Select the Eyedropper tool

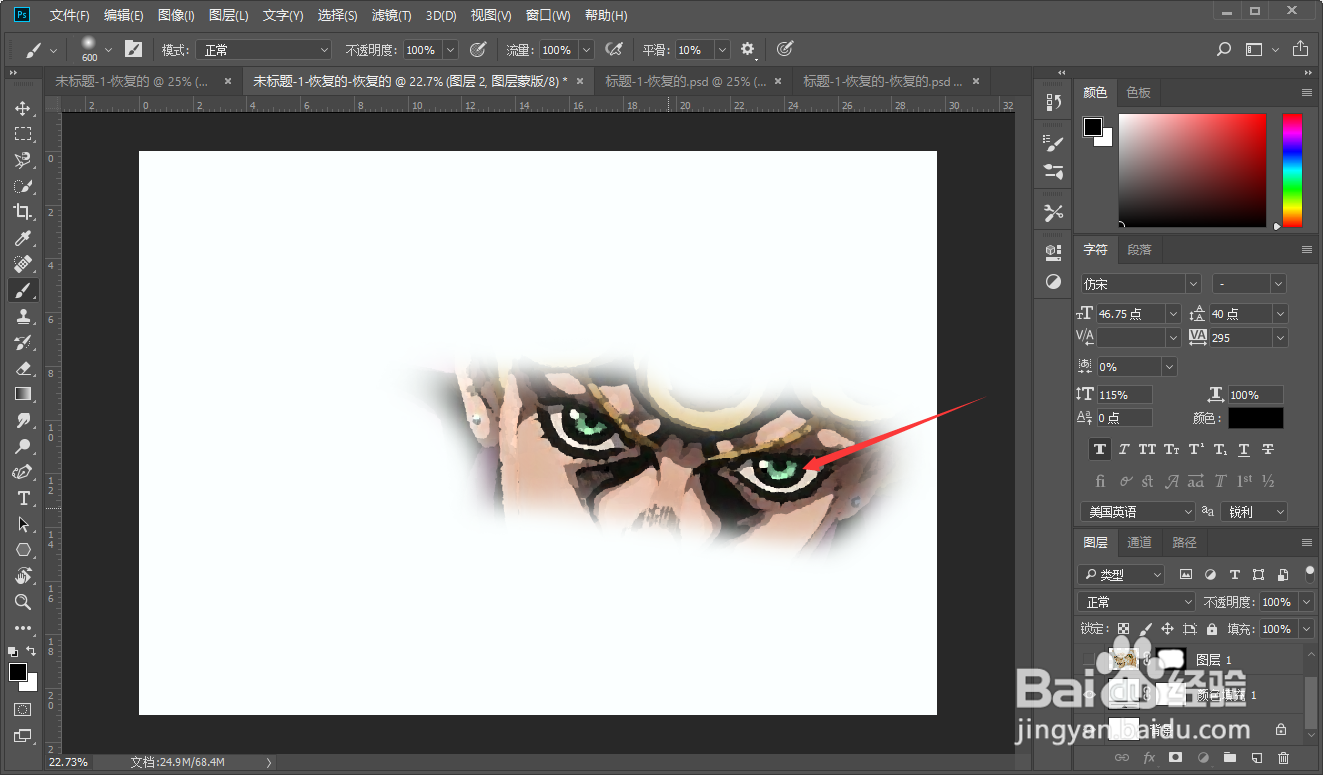click(22, 238)
